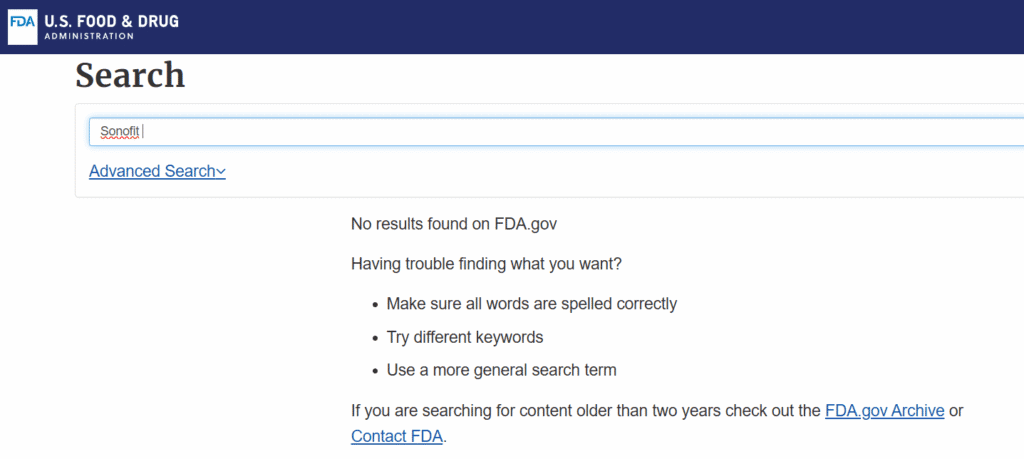Click the Having trouble finding text

487,264
